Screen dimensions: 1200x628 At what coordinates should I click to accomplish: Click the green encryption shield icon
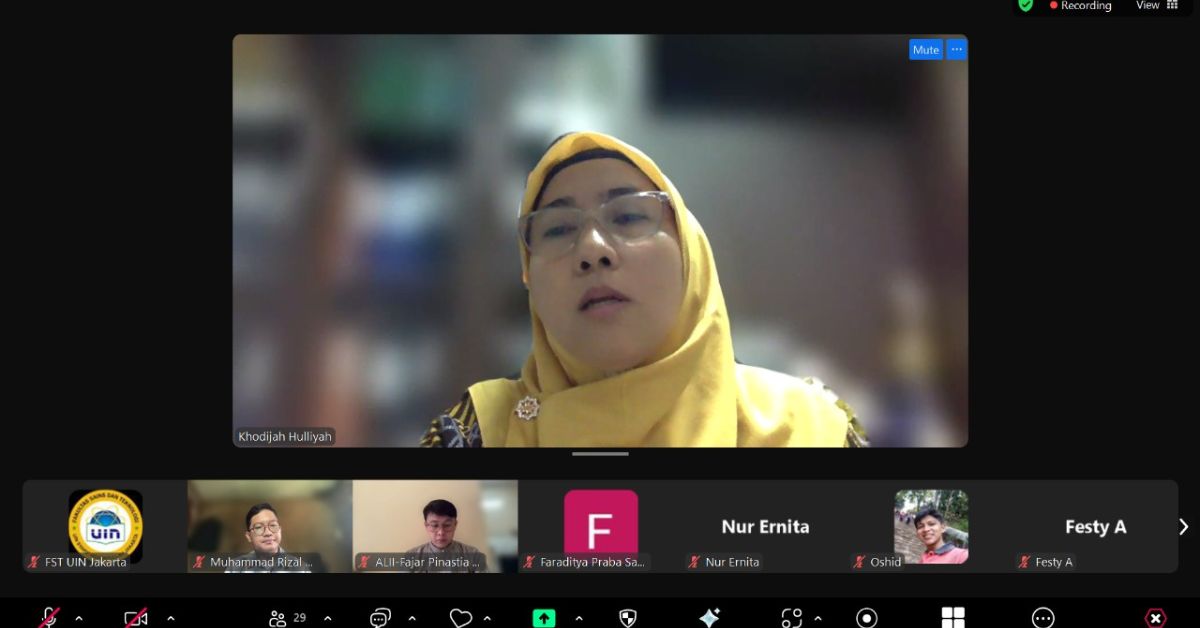pyautogui.click(x=1025, y=5)
